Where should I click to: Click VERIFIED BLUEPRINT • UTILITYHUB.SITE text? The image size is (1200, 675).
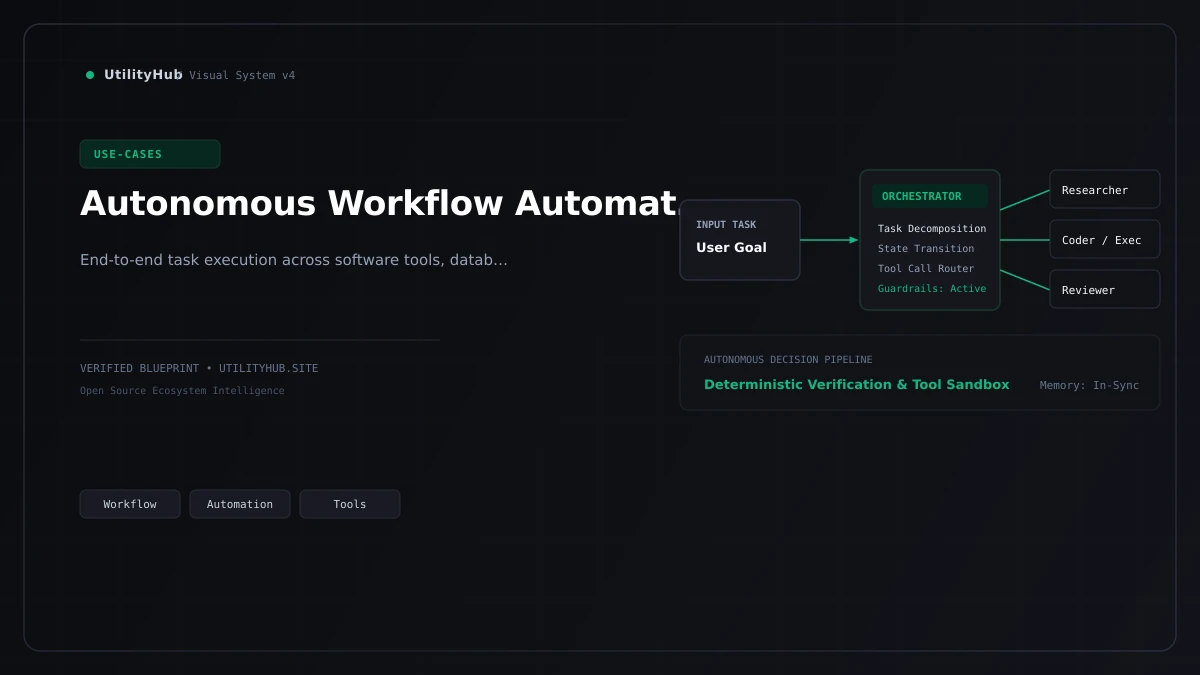pyautogui.click(x=199, y=369)
